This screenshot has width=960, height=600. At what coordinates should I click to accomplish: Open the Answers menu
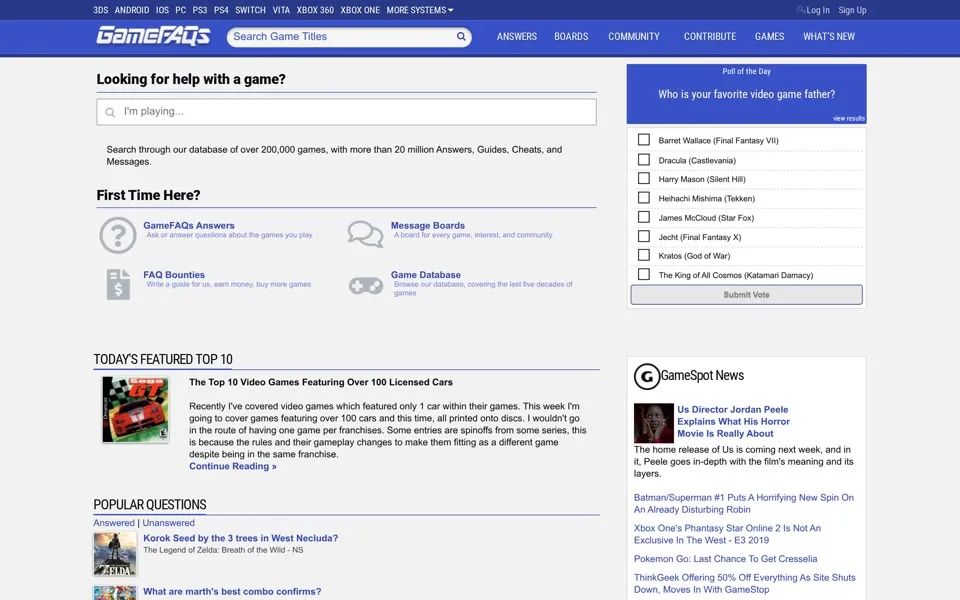click(x=517, y=37)
